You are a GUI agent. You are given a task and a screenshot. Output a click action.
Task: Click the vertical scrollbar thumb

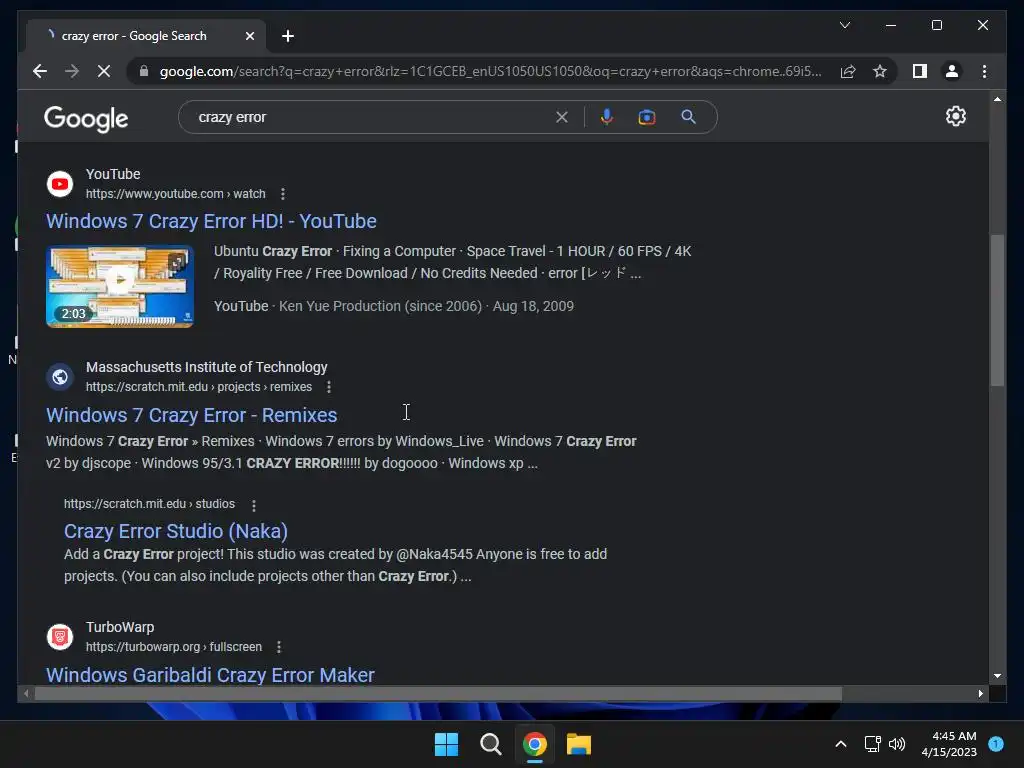[997, 310]
